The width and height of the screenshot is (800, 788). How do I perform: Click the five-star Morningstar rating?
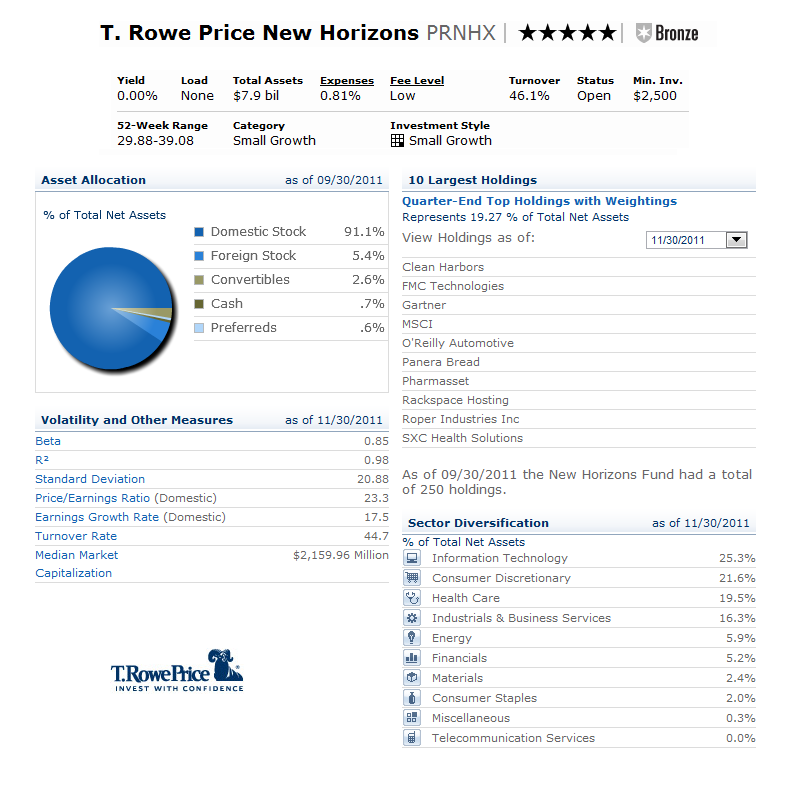pyautogui.click(x=567, y=33)
